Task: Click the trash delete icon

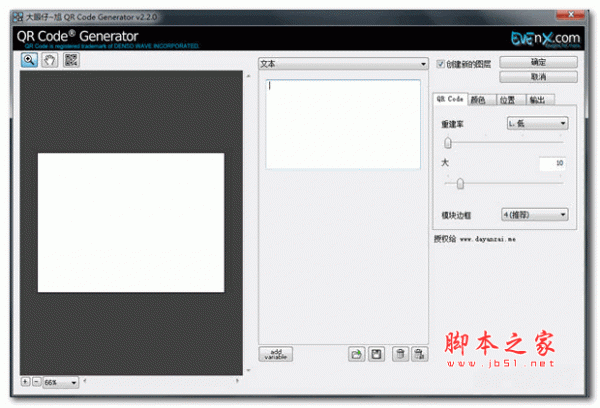Action: point(400,354)
